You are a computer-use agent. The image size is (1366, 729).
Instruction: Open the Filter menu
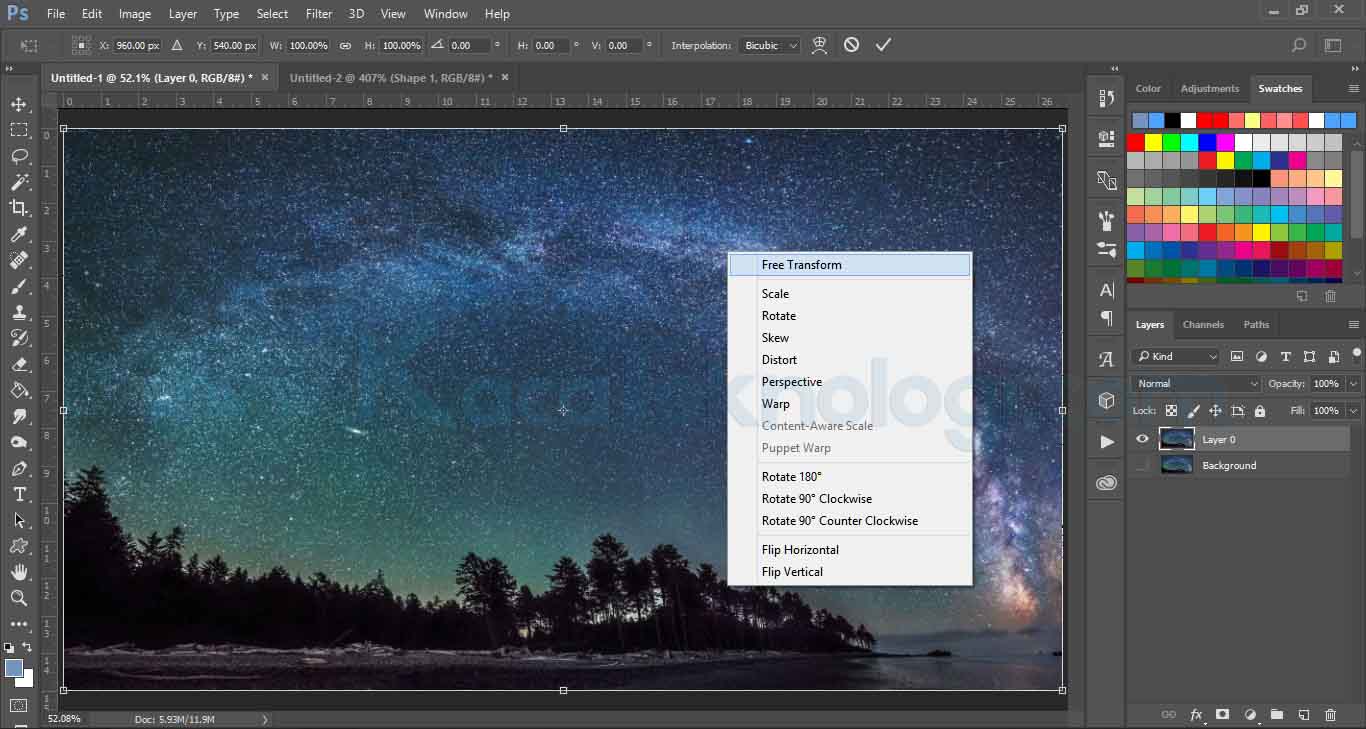[319, 14]
